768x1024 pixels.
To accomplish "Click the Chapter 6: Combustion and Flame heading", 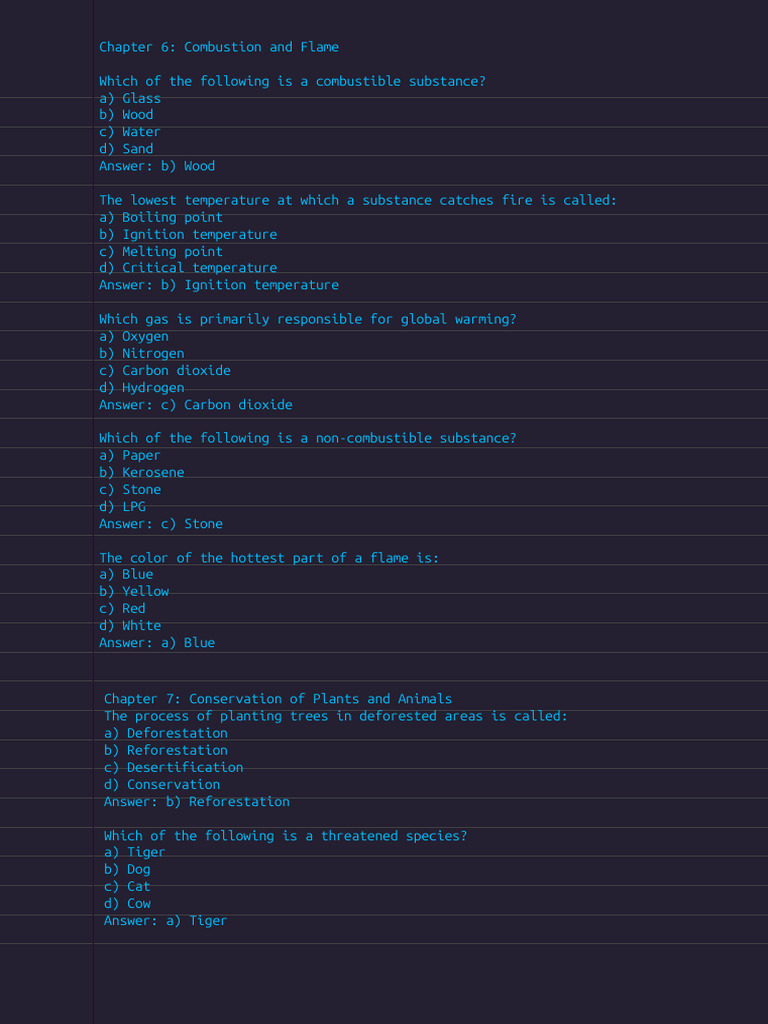I will (219, 47).
